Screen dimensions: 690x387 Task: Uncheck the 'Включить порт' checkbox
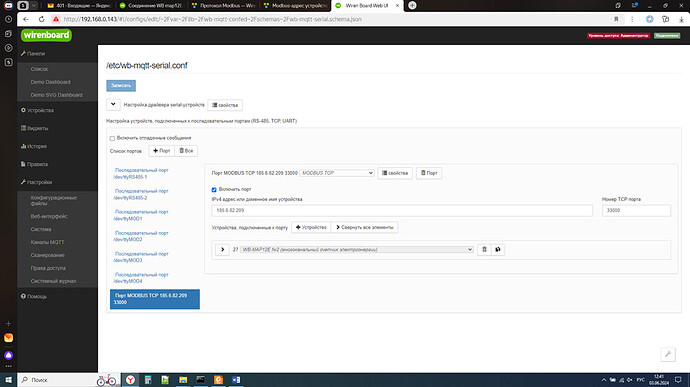(214, 190)
